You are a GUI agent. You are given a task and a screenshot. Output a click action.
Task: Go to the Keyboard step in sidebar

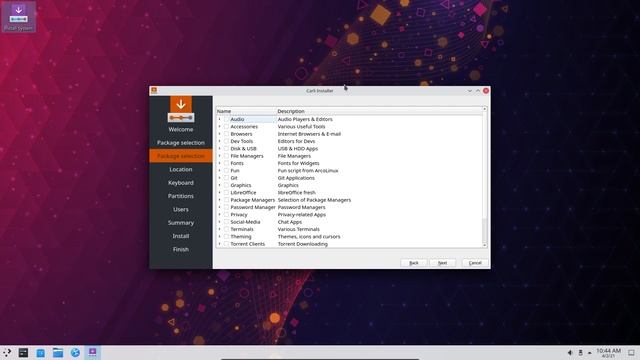pyautogui.click(x=181, y=183)
